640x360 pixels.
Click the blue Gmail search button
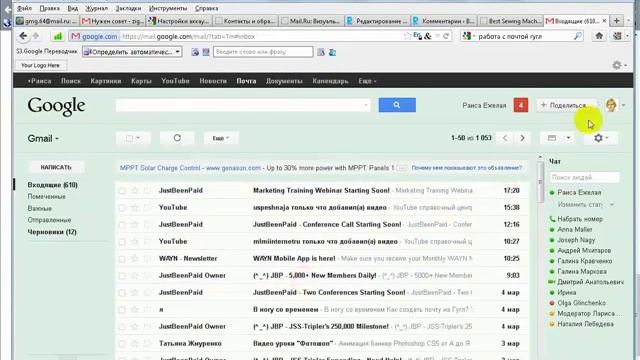397,105
